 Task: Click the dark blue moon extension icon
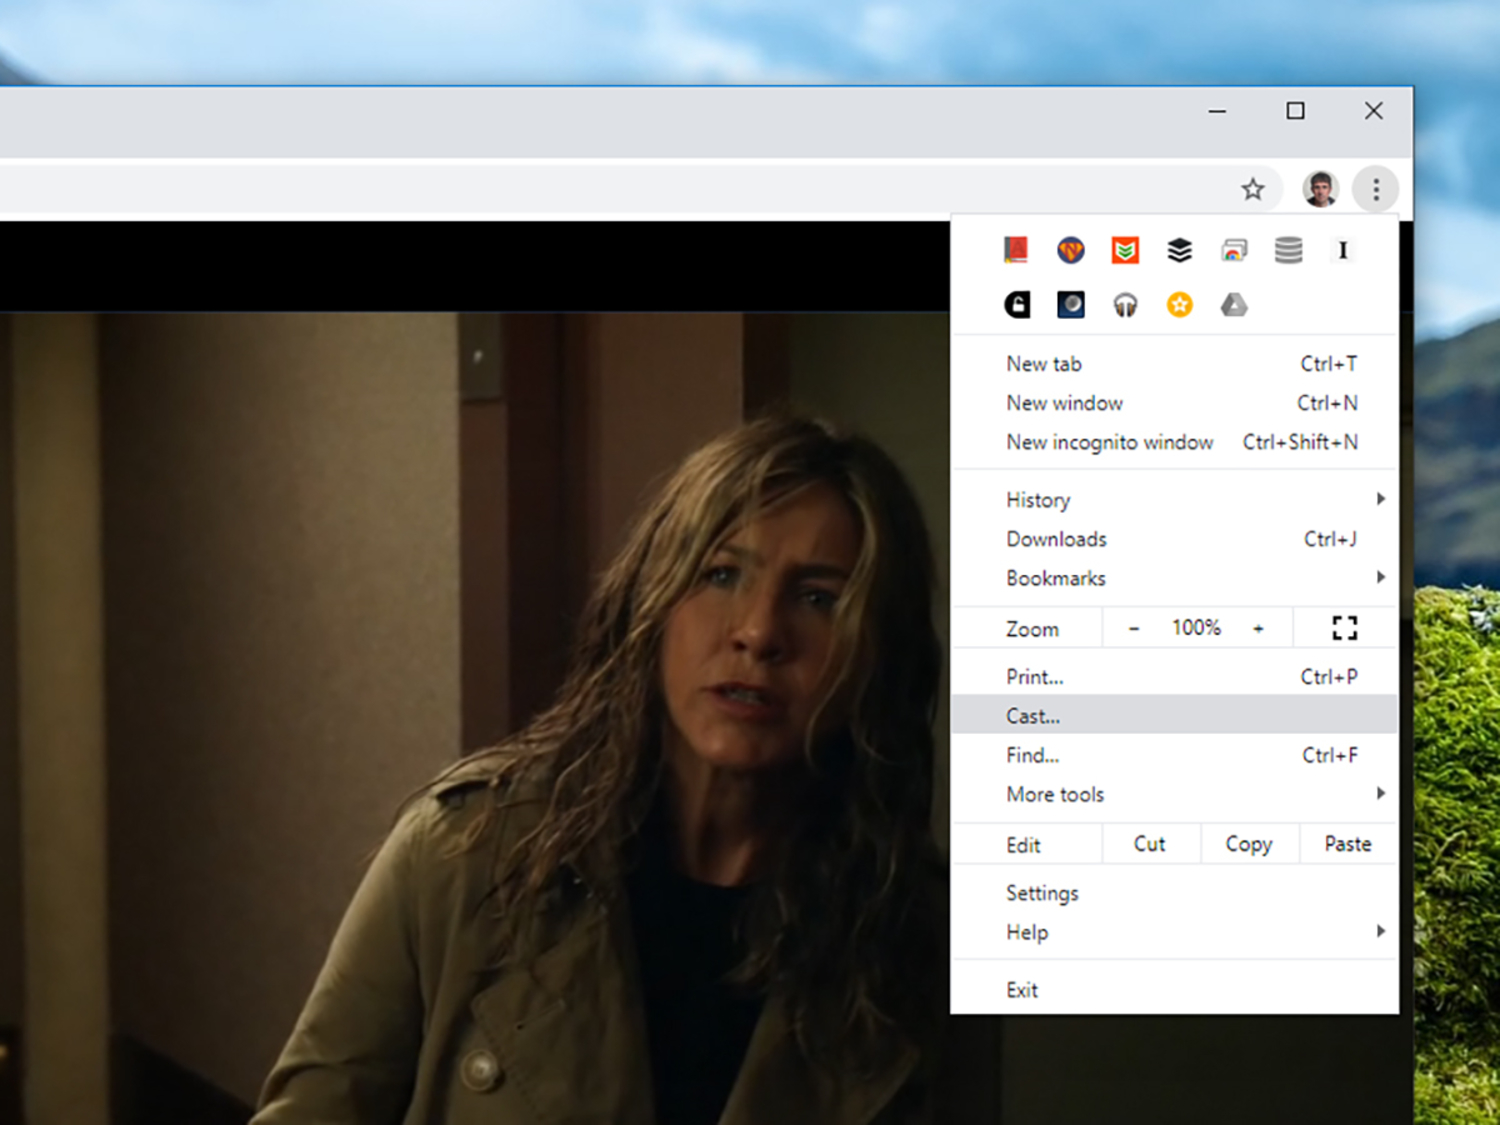(x=1071, y=305)
